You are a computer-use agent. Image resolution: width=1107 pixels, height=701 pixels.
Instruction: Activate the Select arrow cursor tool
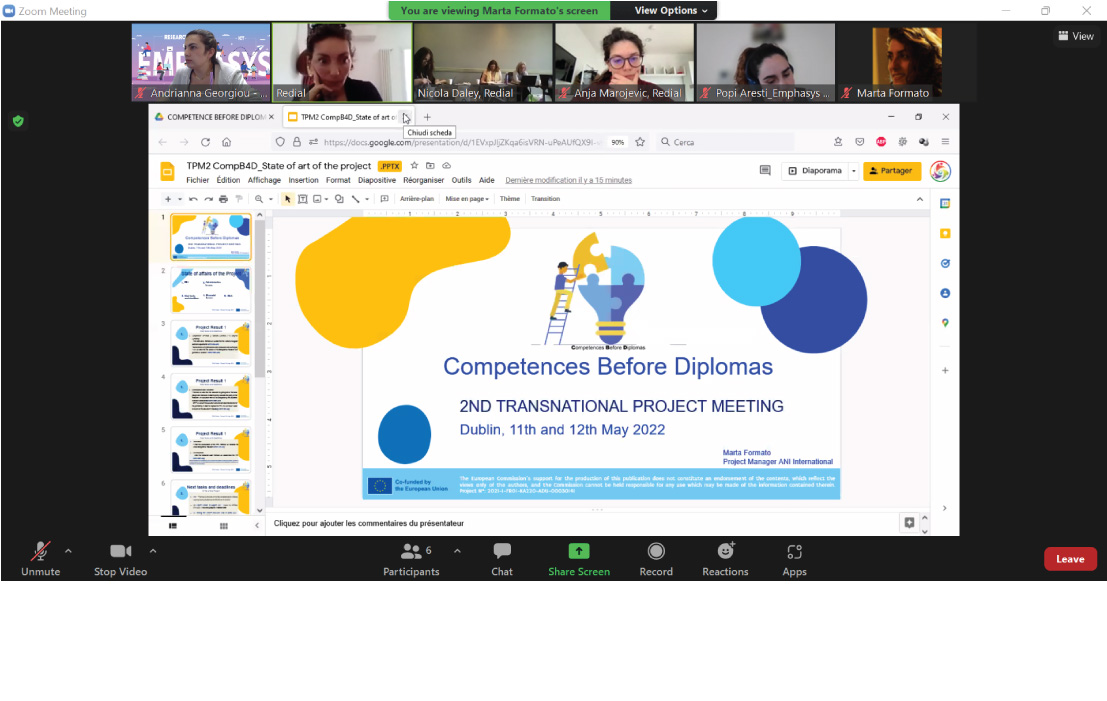pyautogui.click(x=287, y=199)
